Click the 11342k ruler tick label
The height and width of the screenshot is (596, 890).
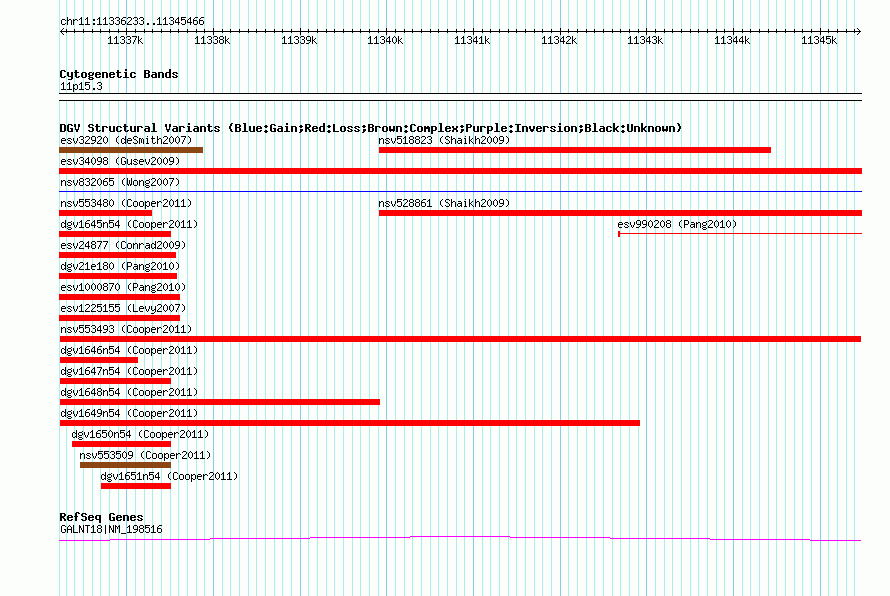point(559,40)
